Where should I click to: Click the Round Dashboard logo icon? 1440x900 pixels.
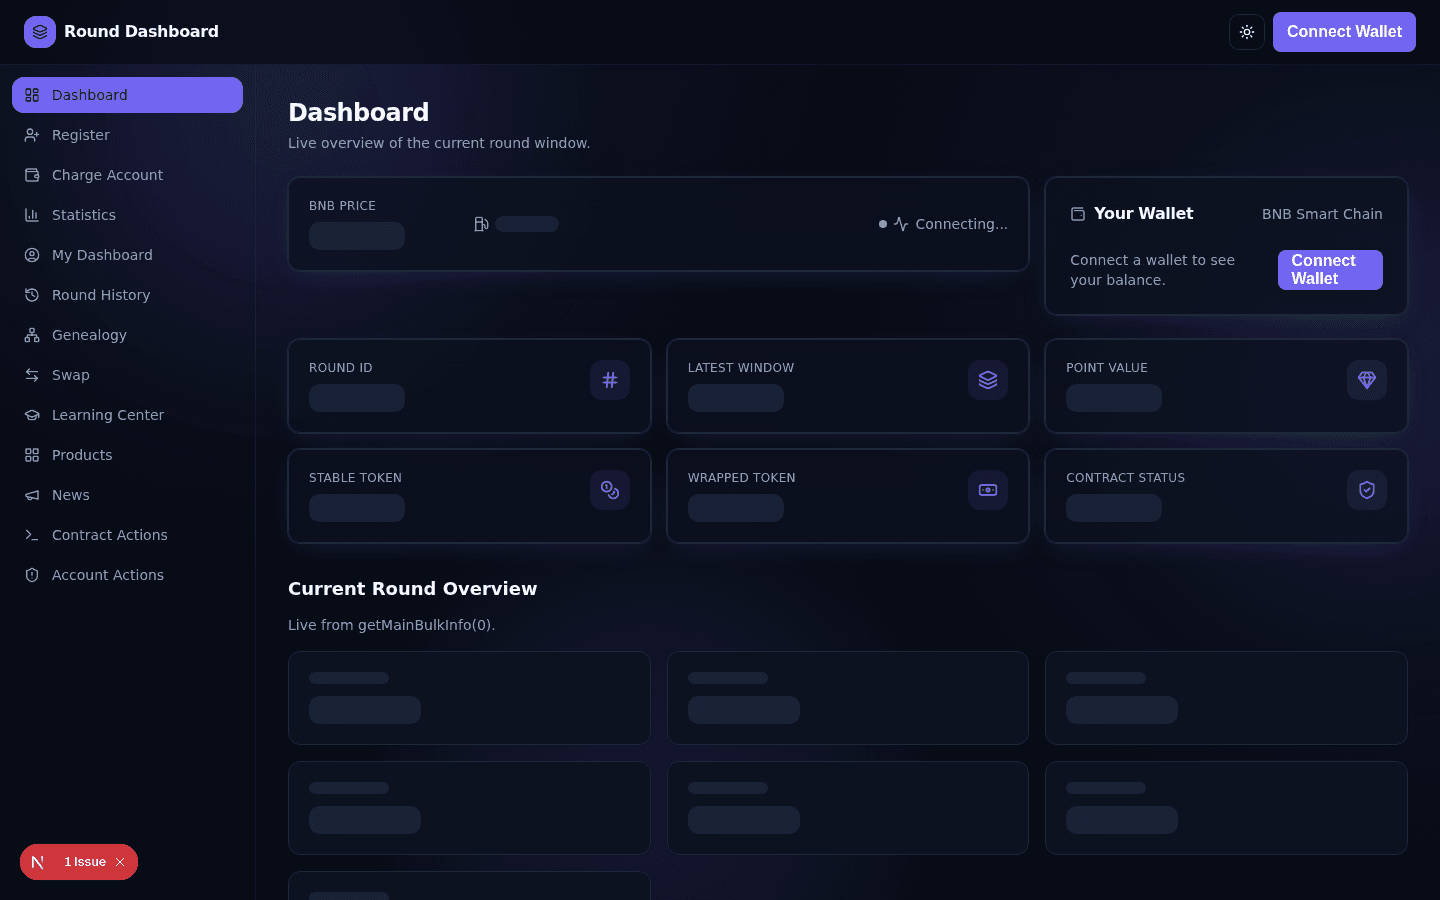tap(40, 32)
